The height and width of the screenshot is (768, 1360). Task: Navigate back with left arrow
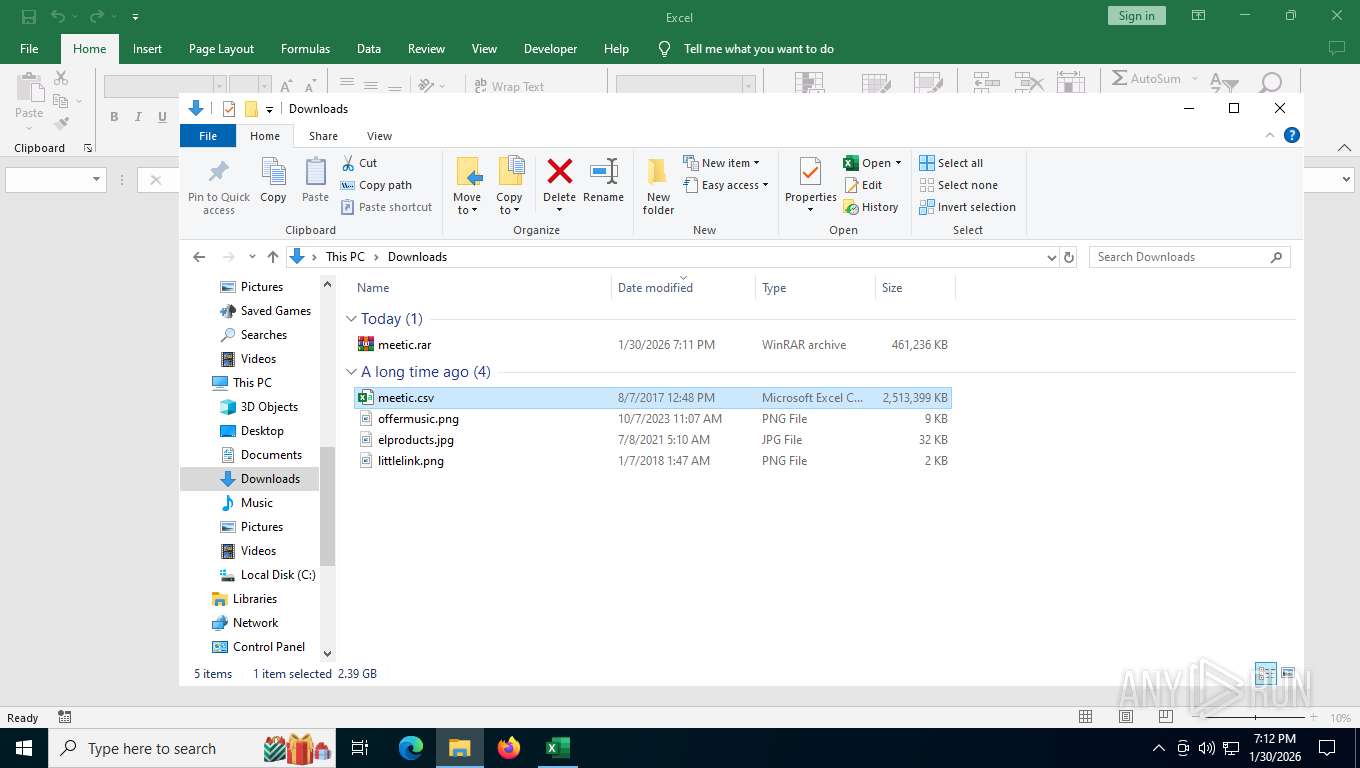[x=199, y=257]
